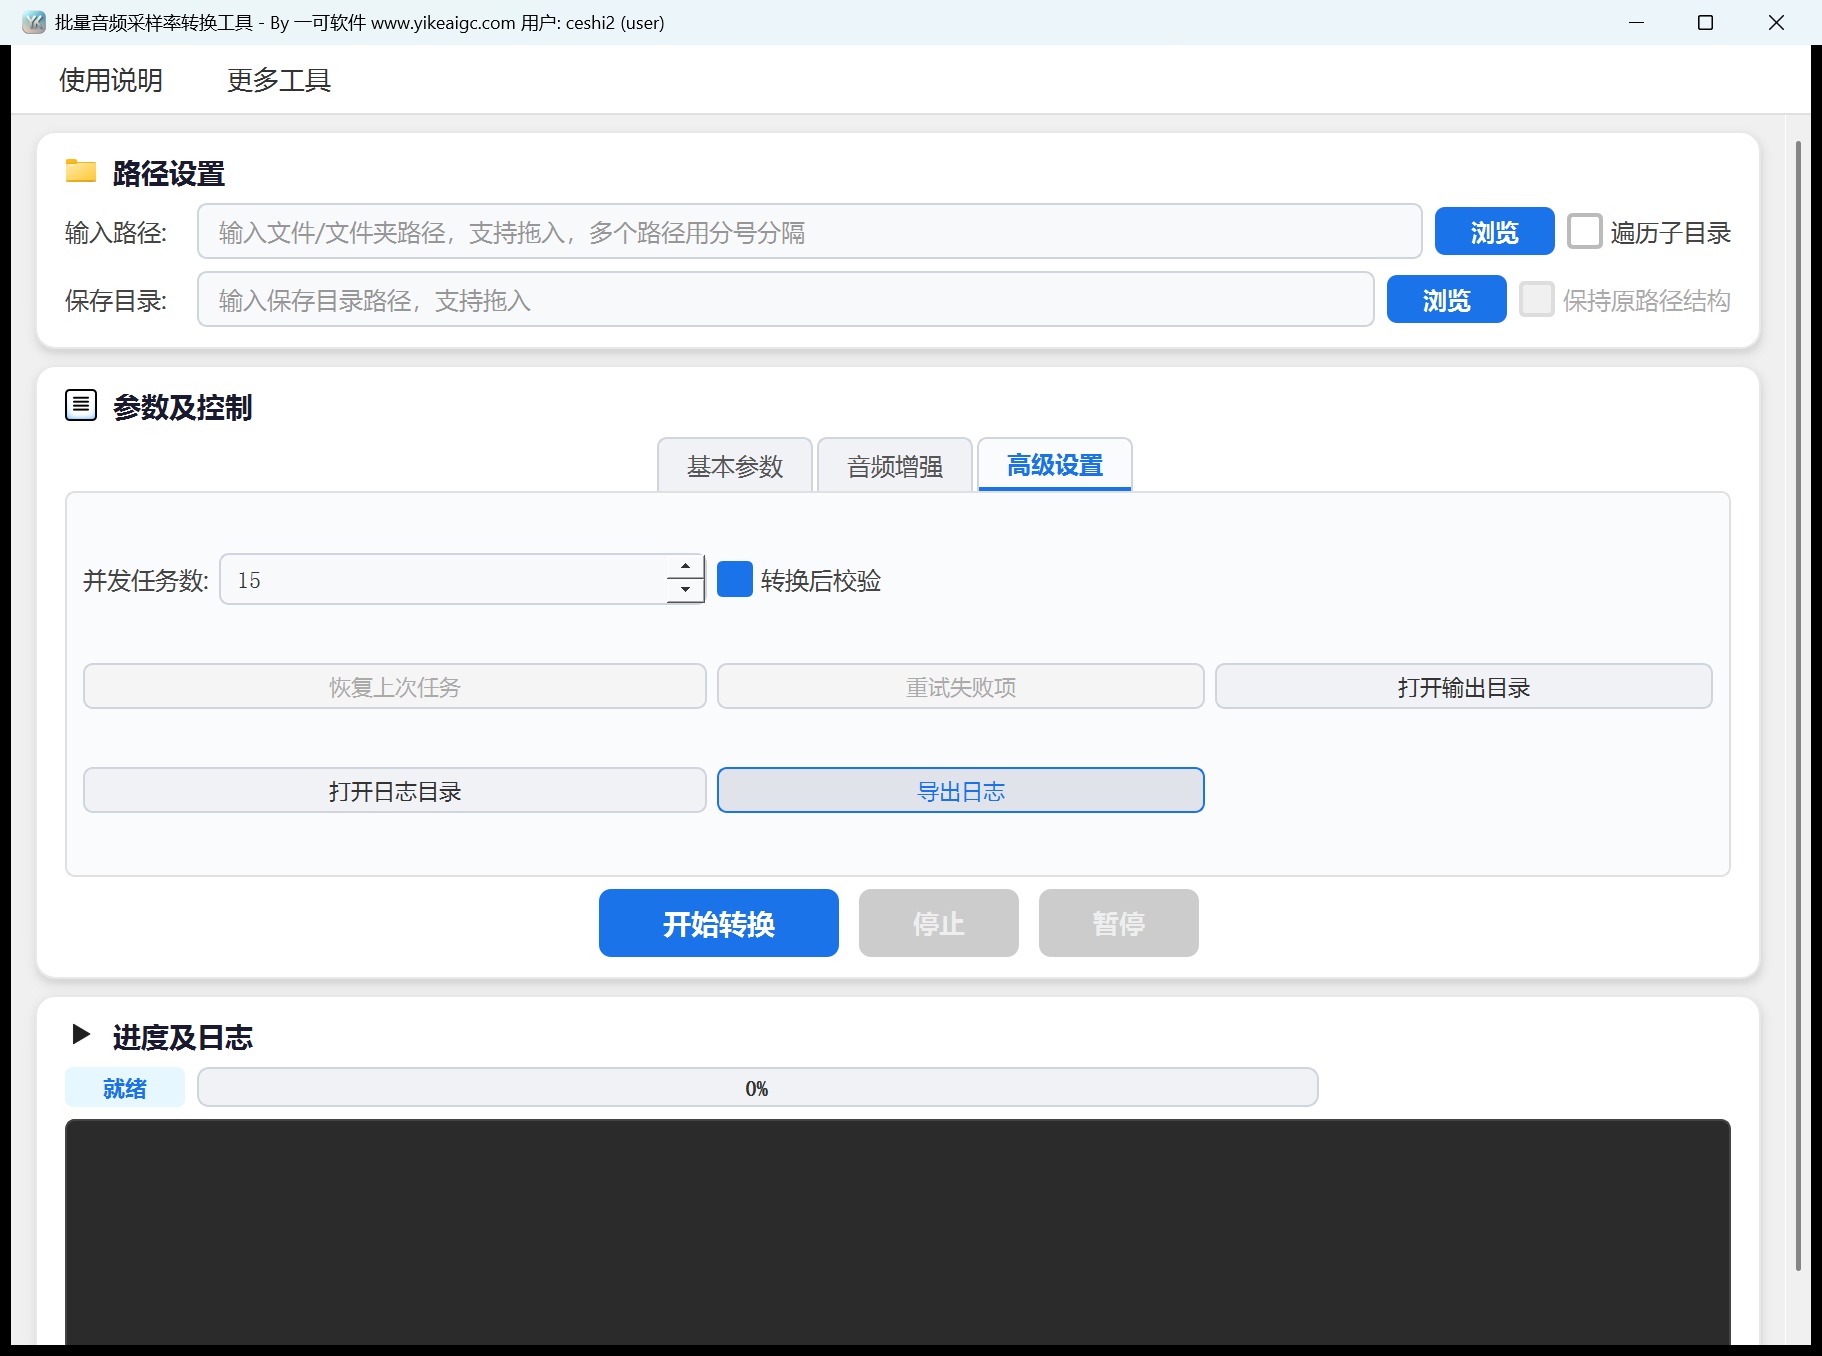Click the 打开日志目录 button
Image resolution: width=1822 pixels, height=1356 pixels.
pos(395,790)
